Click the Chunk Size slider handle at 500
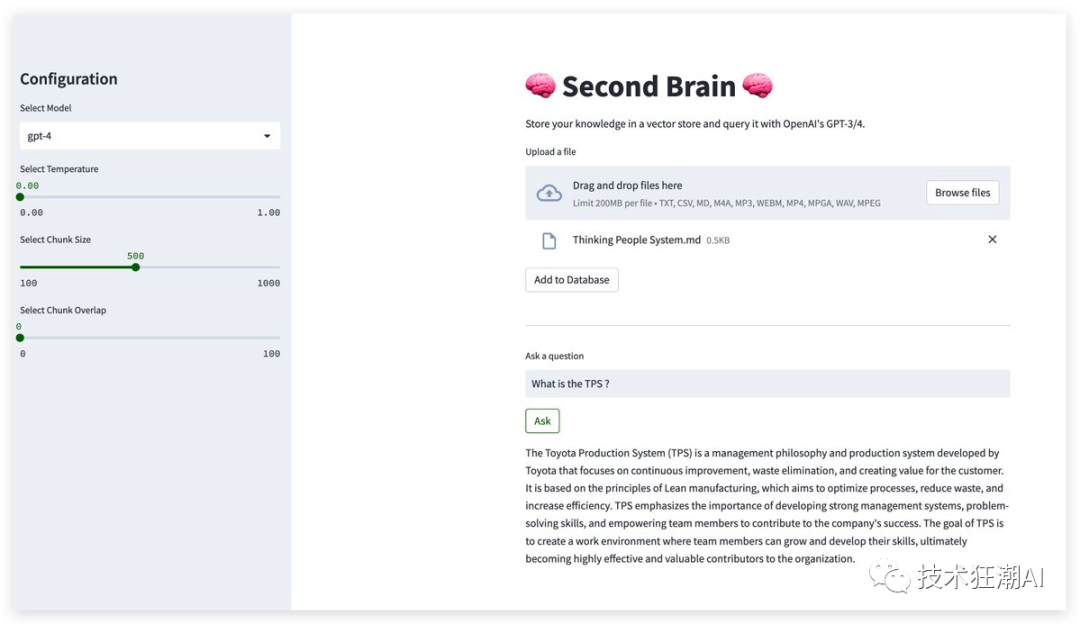 [136, 267]
